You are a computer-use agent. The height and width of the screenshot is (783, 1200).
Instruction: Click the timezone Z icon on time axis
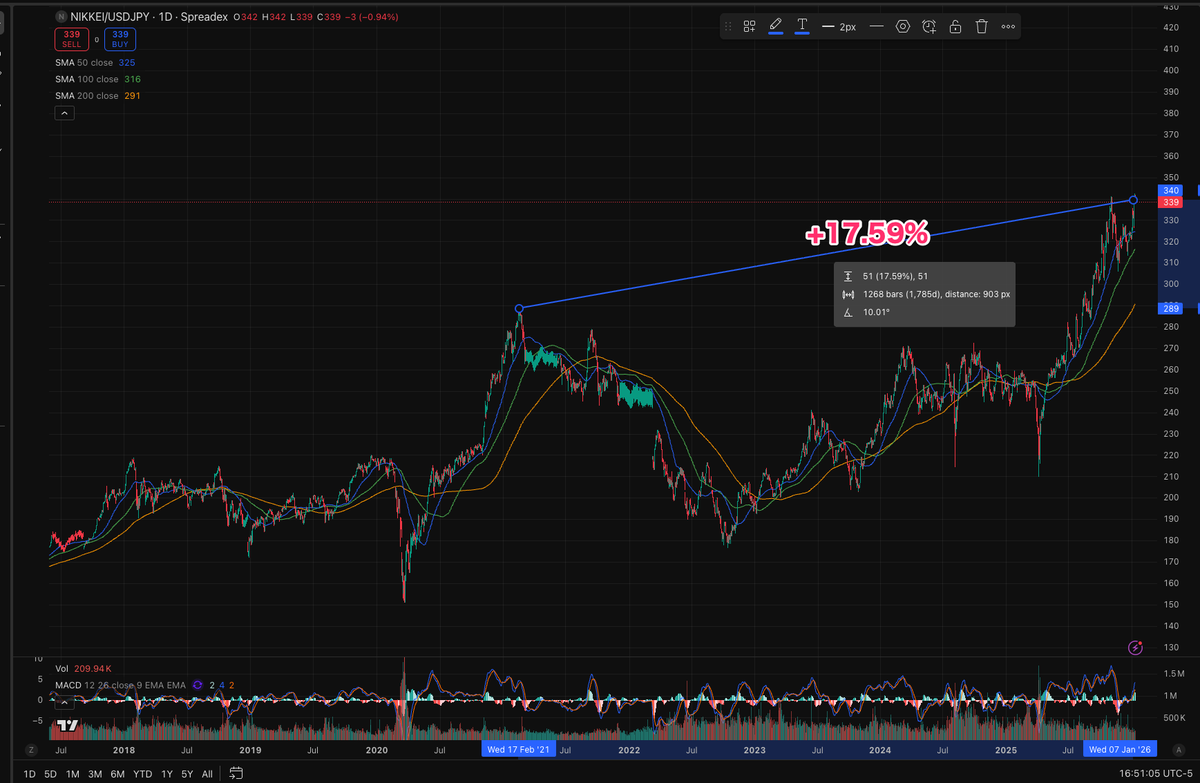coord(31,749)
